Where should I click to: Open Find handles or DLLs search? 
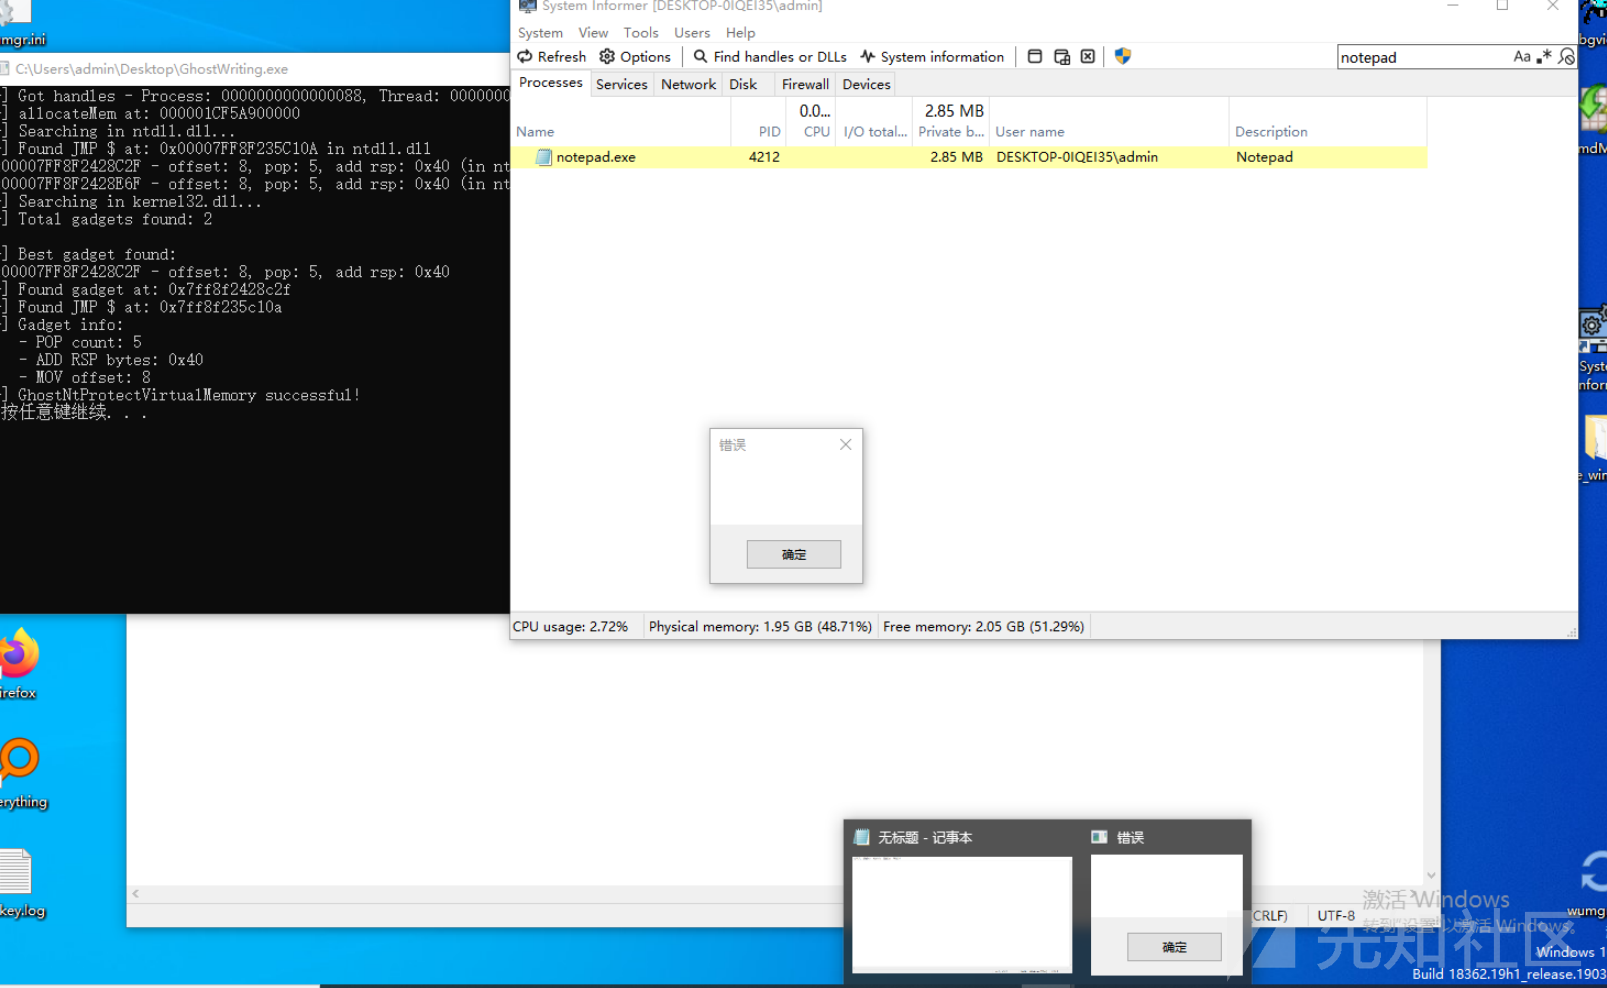pyautogui.click(x=770, y=57)
